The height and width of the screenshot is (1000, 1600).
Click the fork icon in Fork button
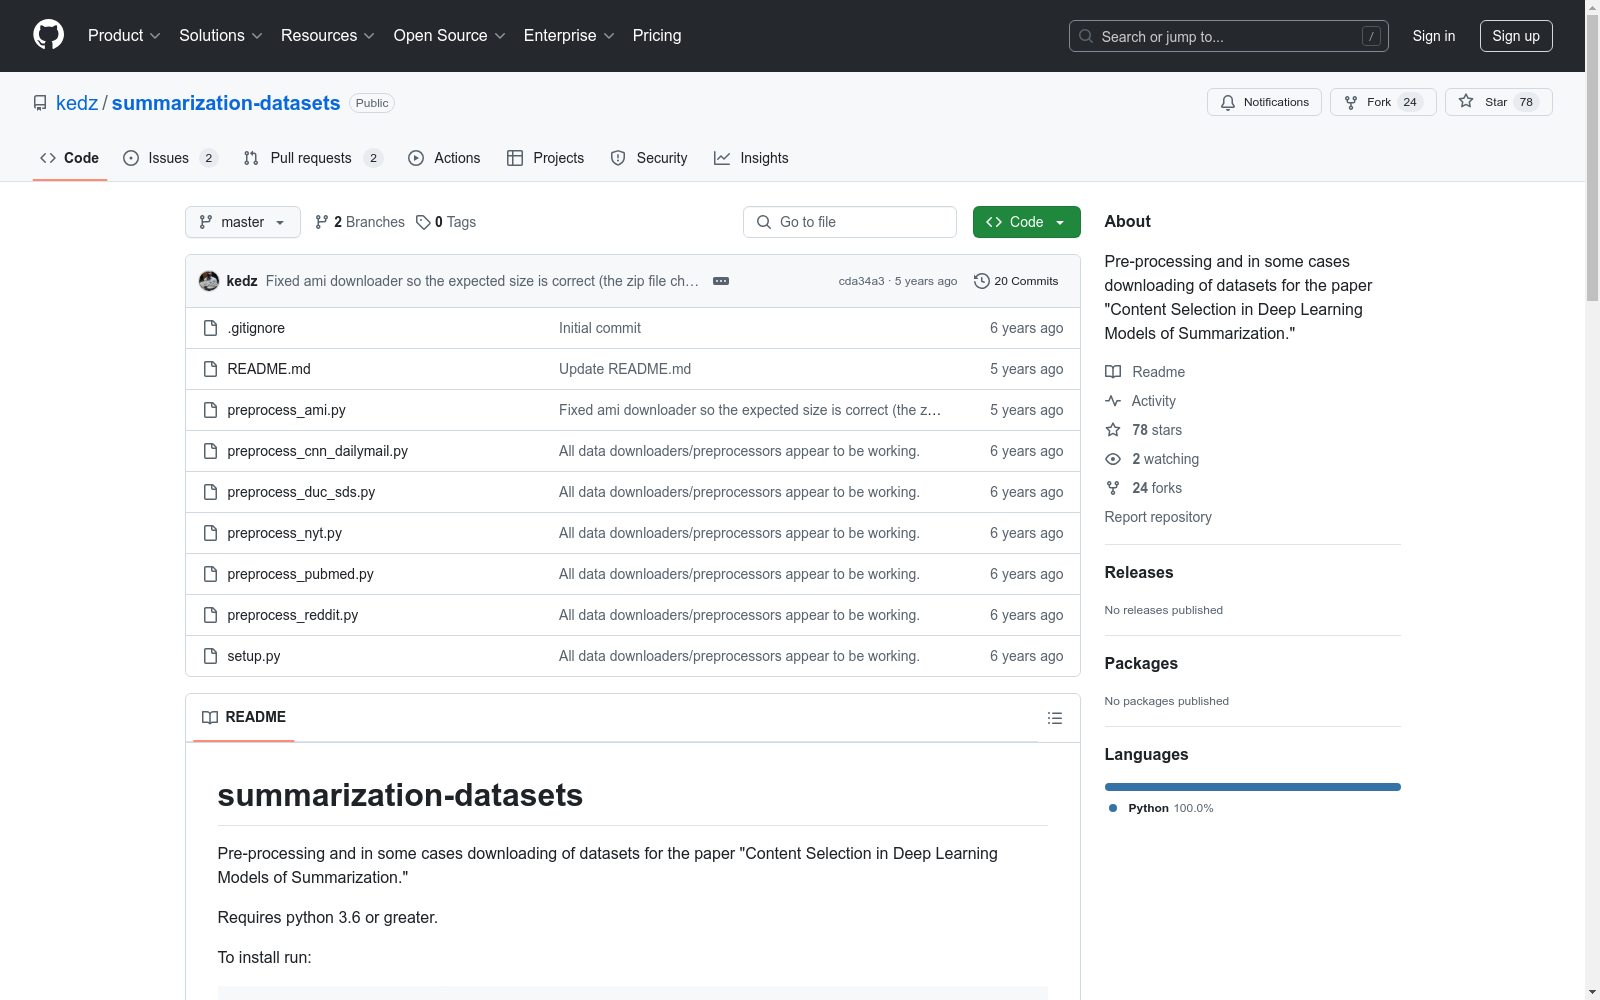(x=1351, y=102)
